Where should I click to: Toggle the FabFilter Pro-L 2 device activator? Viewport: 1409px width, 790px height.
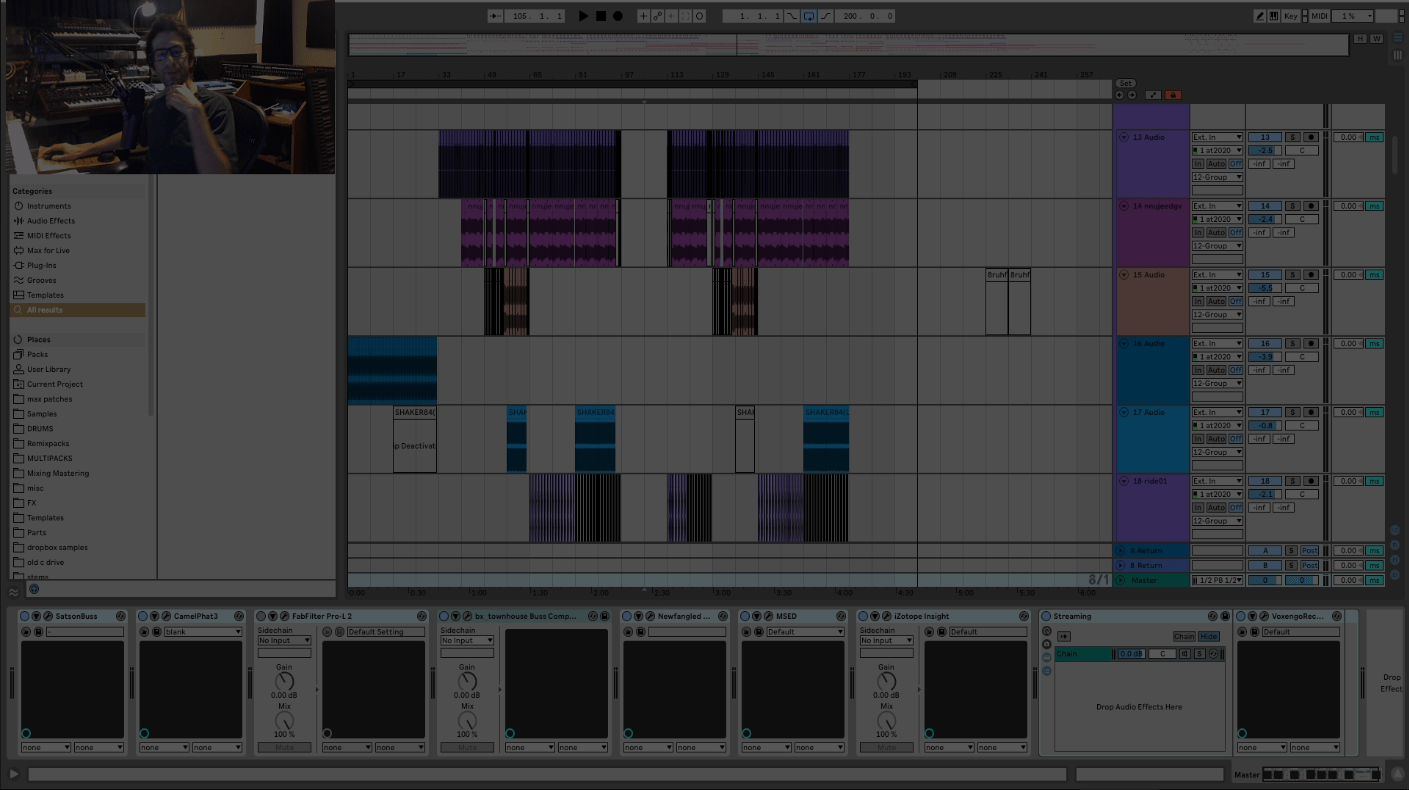261,616
